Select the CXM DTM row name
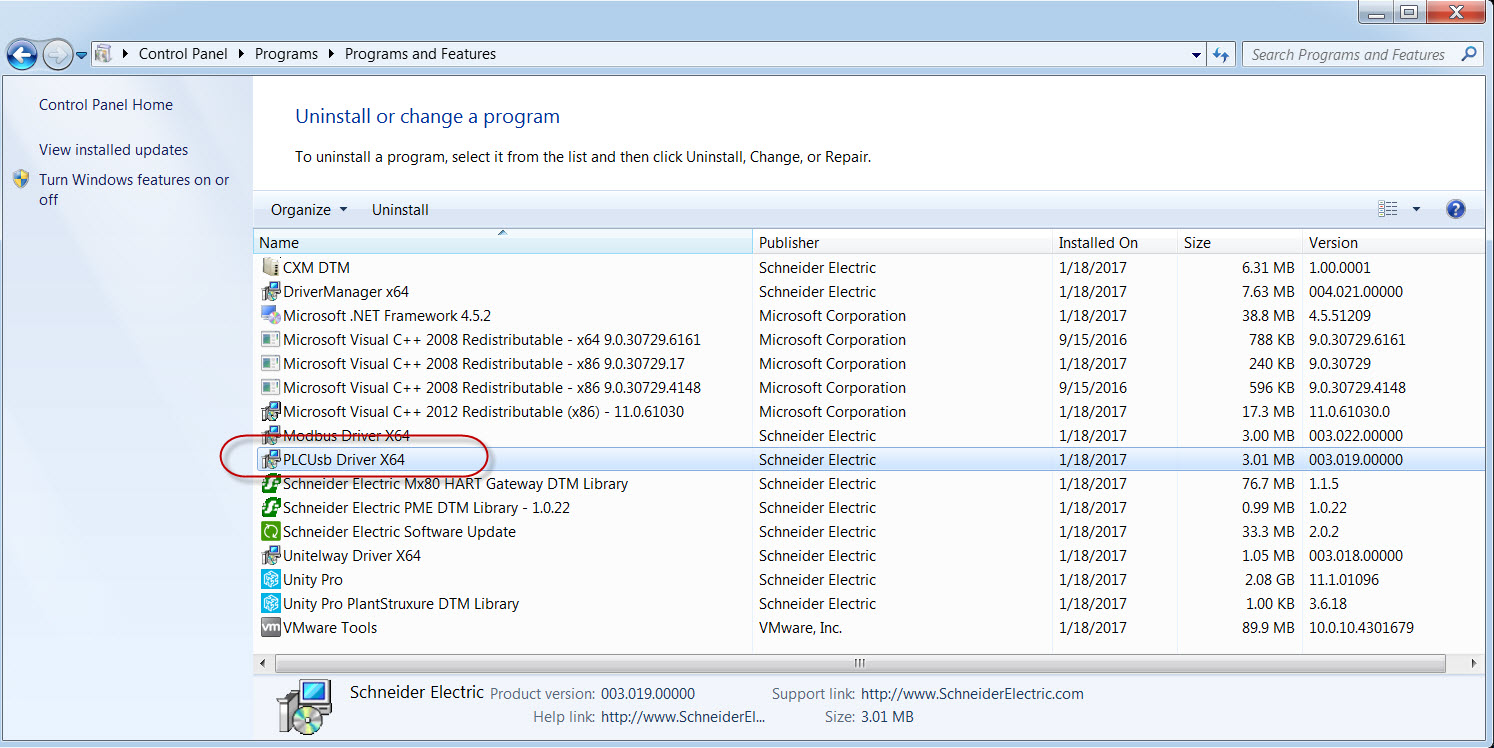 (316, 268)
